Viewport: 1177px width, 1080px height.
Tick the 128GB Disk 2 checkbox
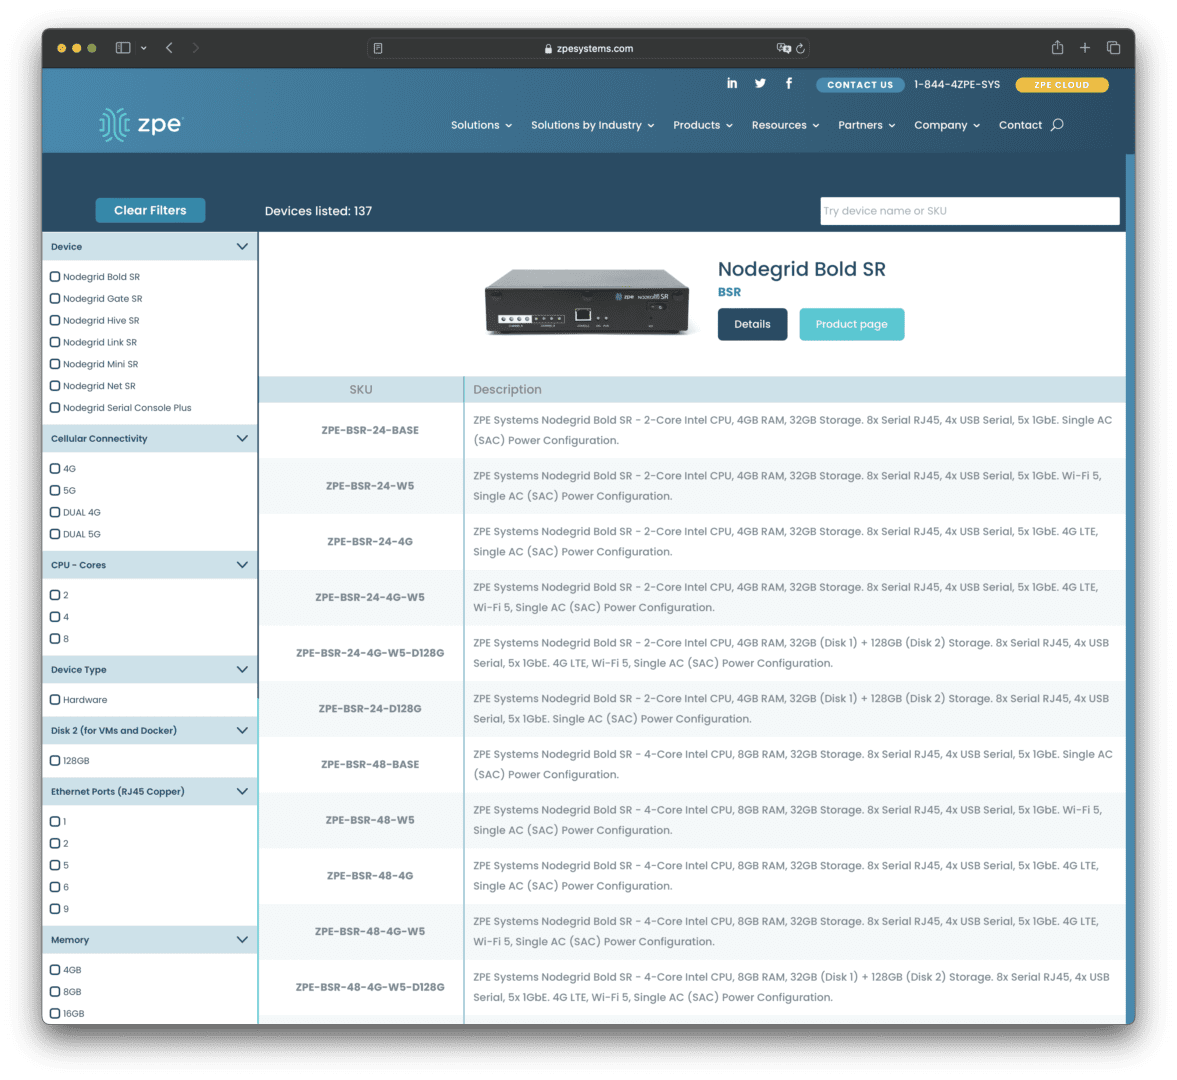55,761
